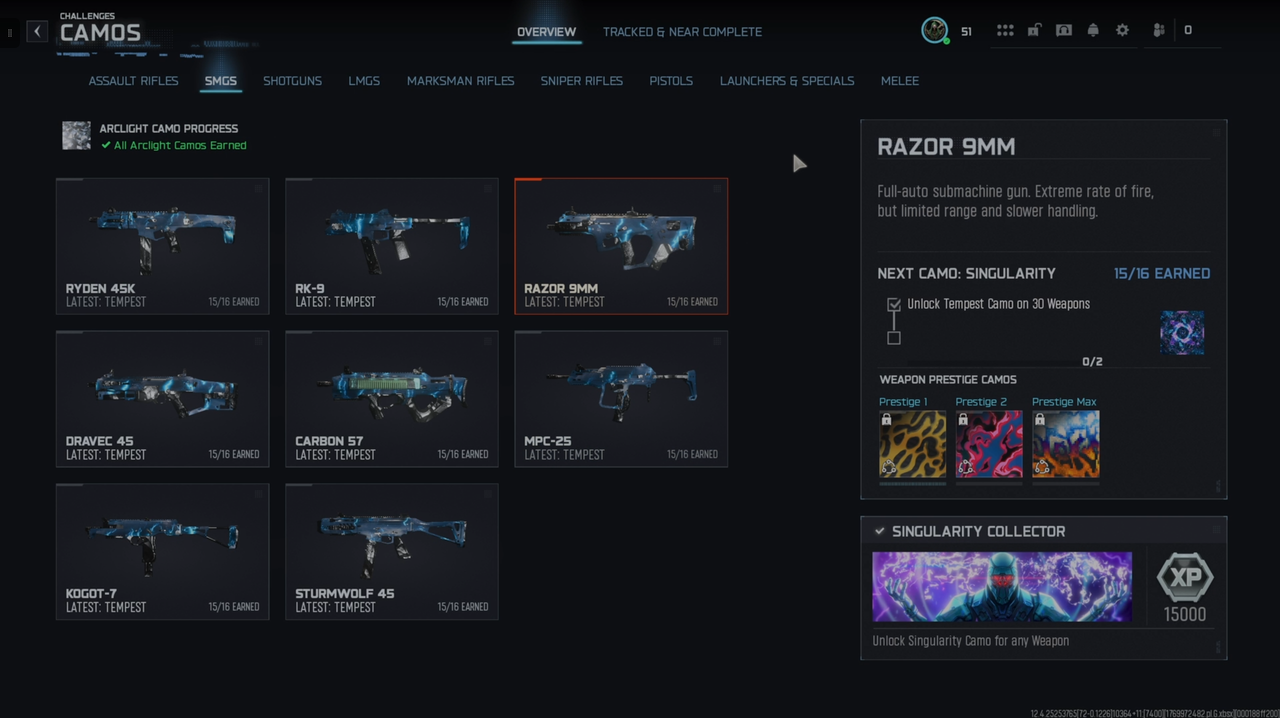Select the SMGs category

click(x=221, y=81)
